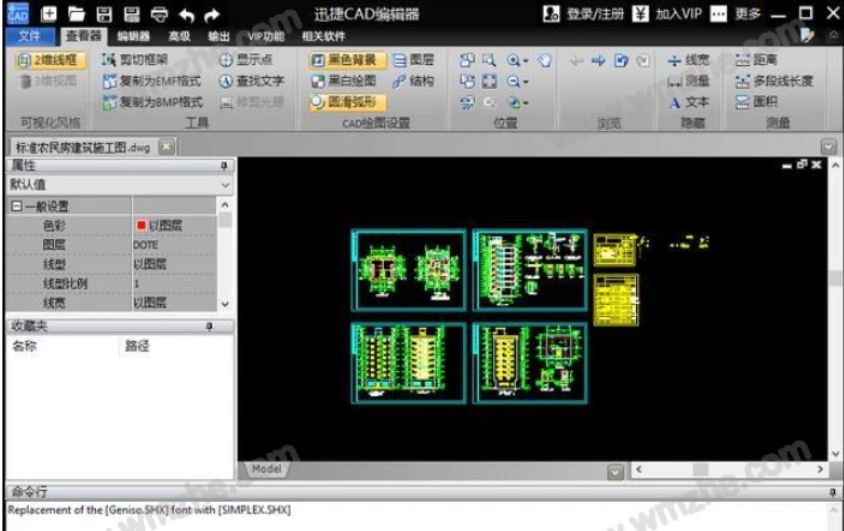Select the 剪切框架 tool

135,60
